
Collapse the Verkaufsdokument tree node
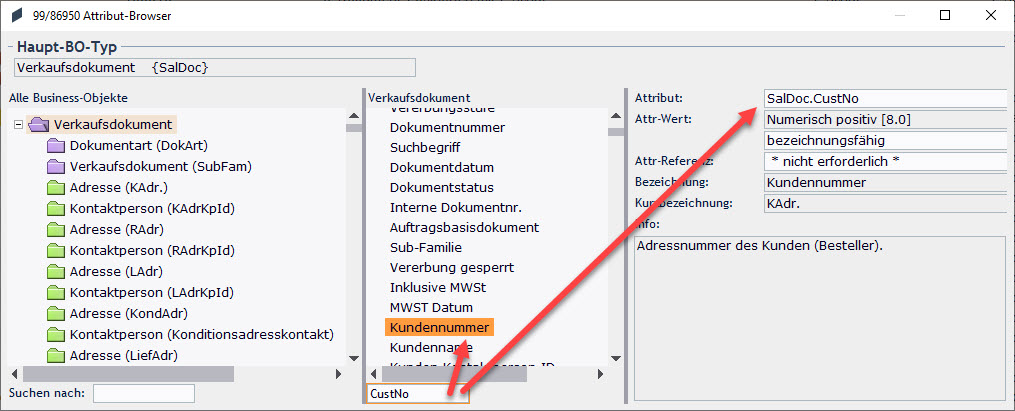[19, 124]
